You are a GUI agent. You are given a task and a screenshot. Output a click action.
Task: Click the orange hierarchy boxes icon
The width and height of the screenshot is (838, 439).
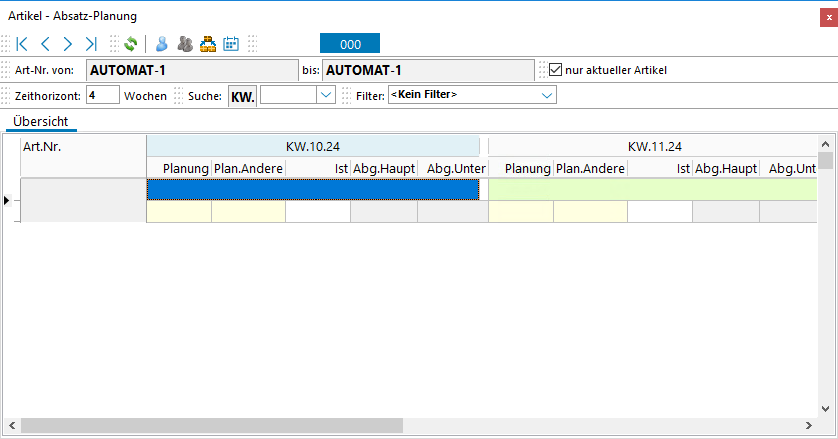208,44
